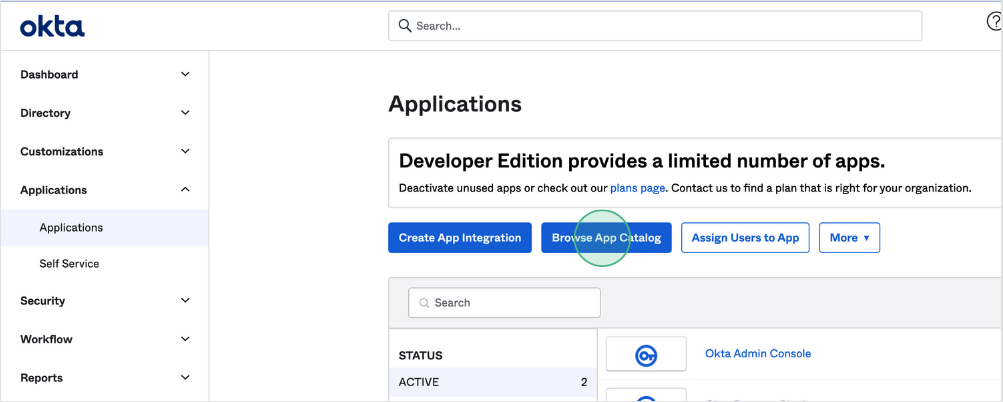
Task: Focus the top global Search field
Action: (x=655, y=26)
